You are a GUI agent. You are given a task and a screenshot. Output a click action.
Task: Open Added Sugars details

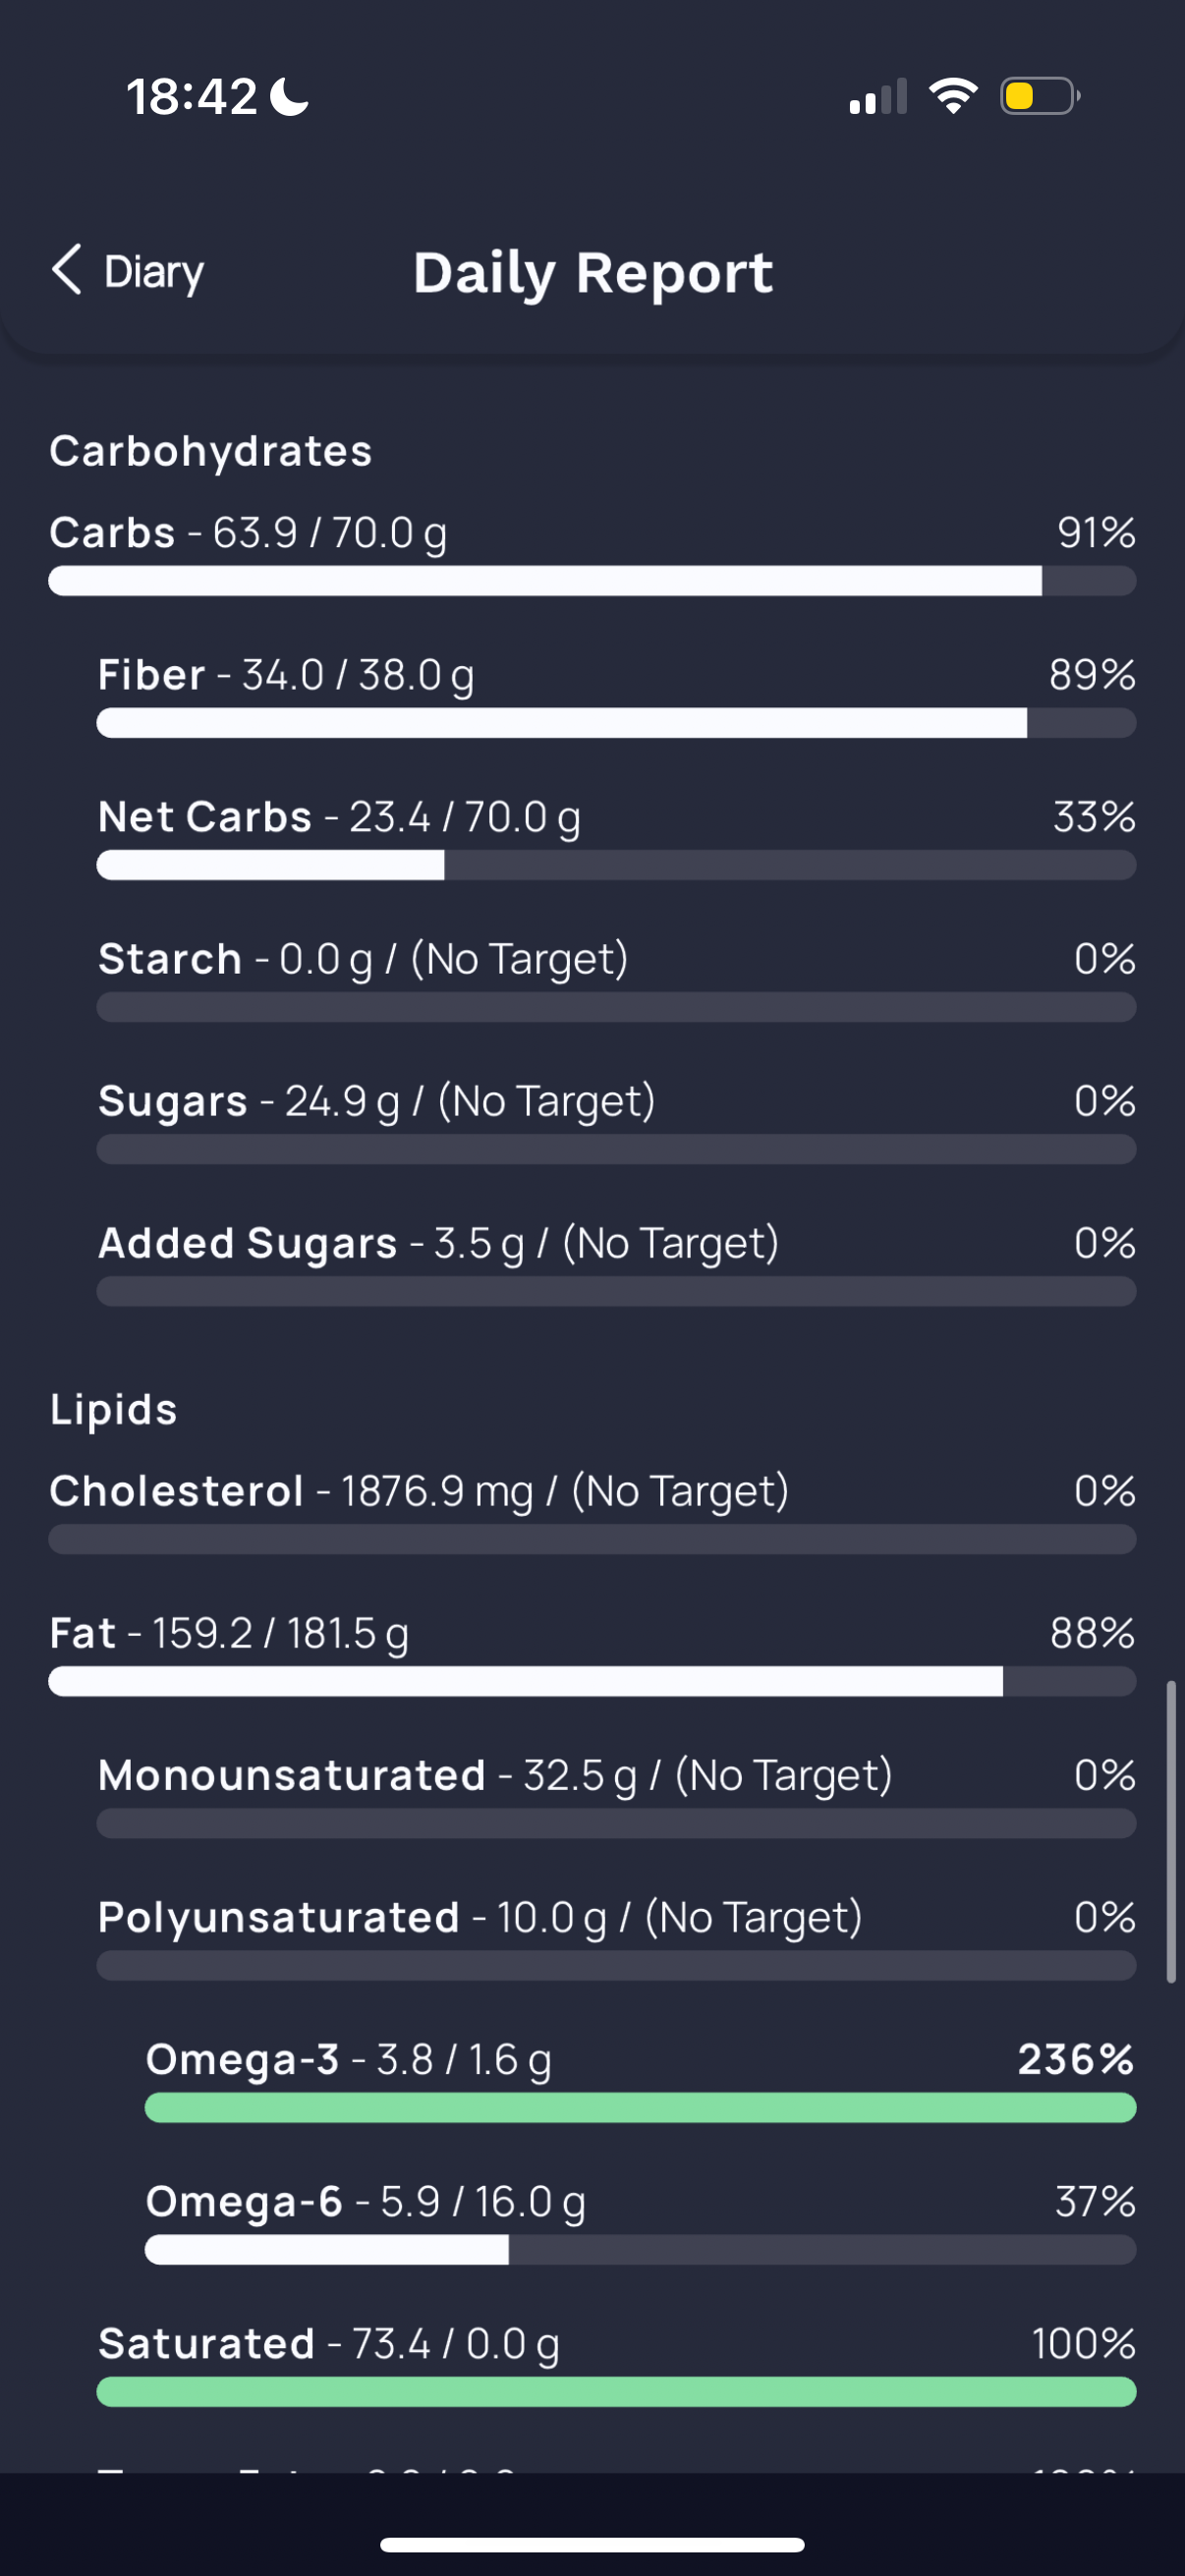[616, 1265]
